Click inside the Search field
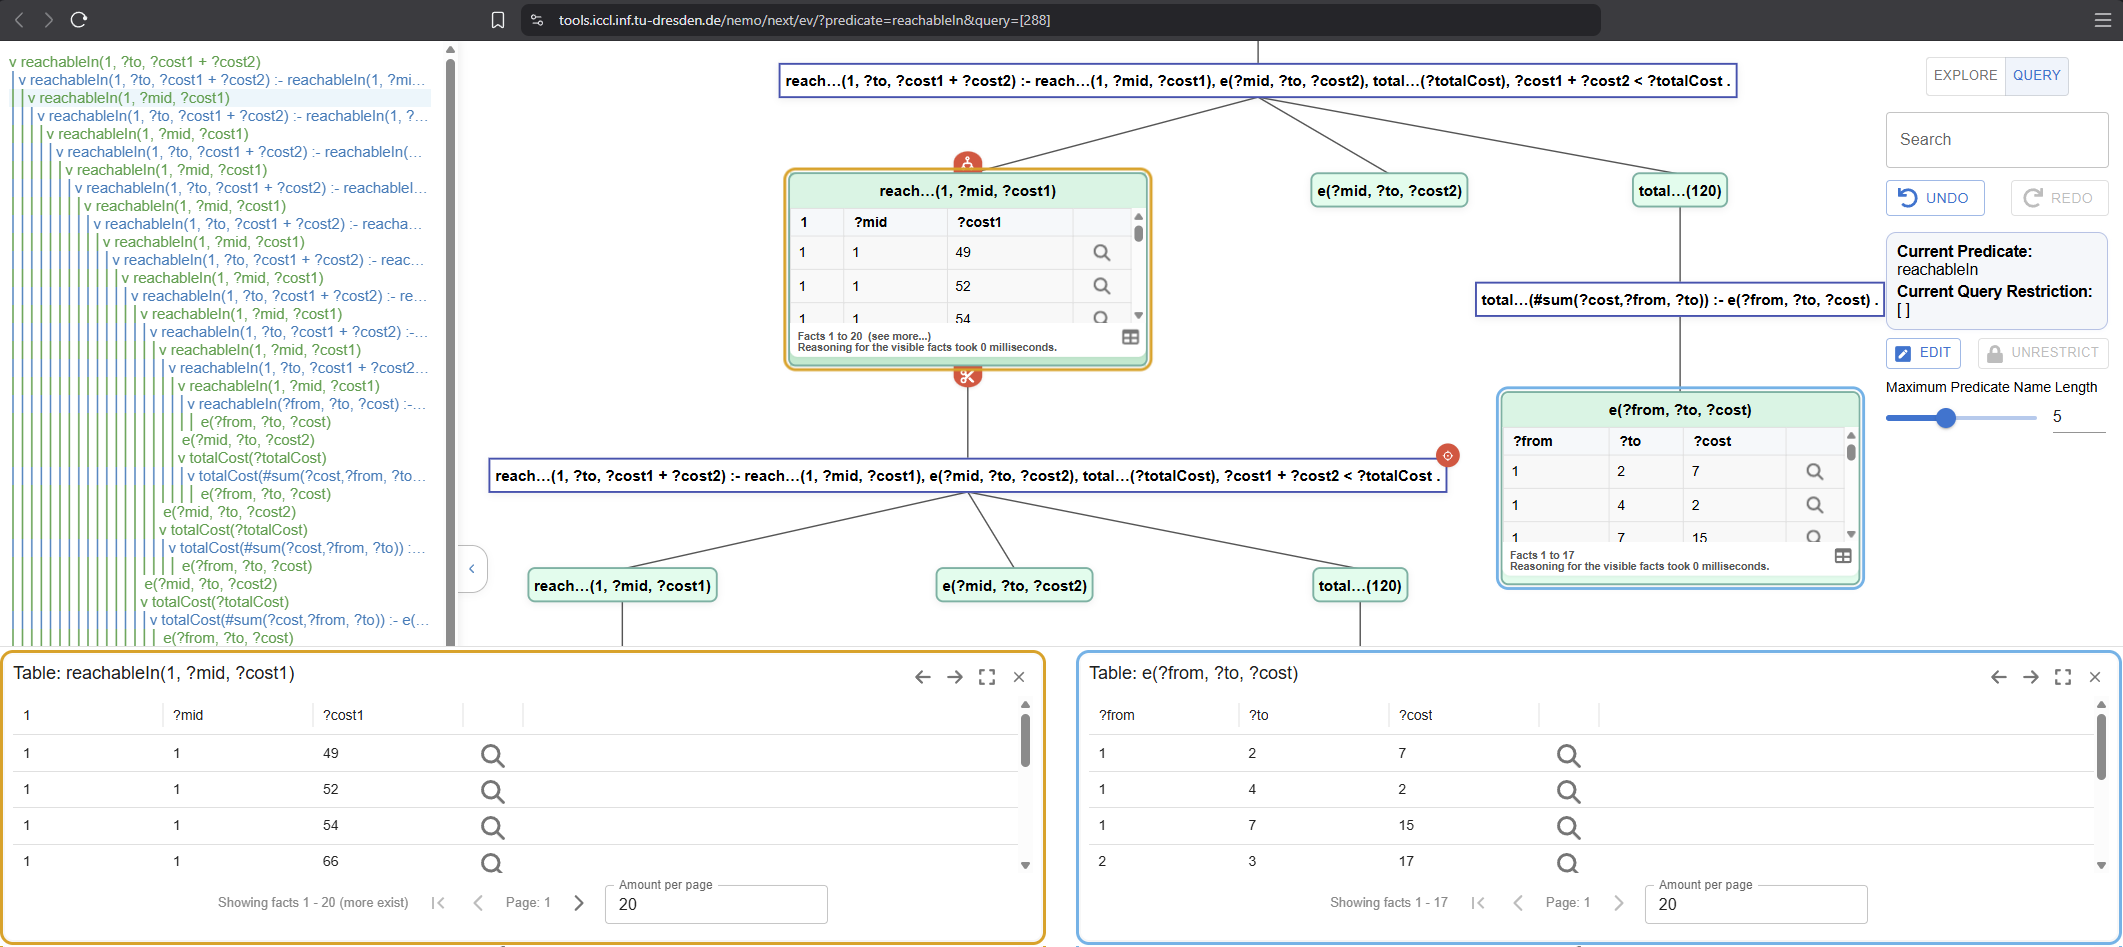The image size is (2123, 947). 1996,140
